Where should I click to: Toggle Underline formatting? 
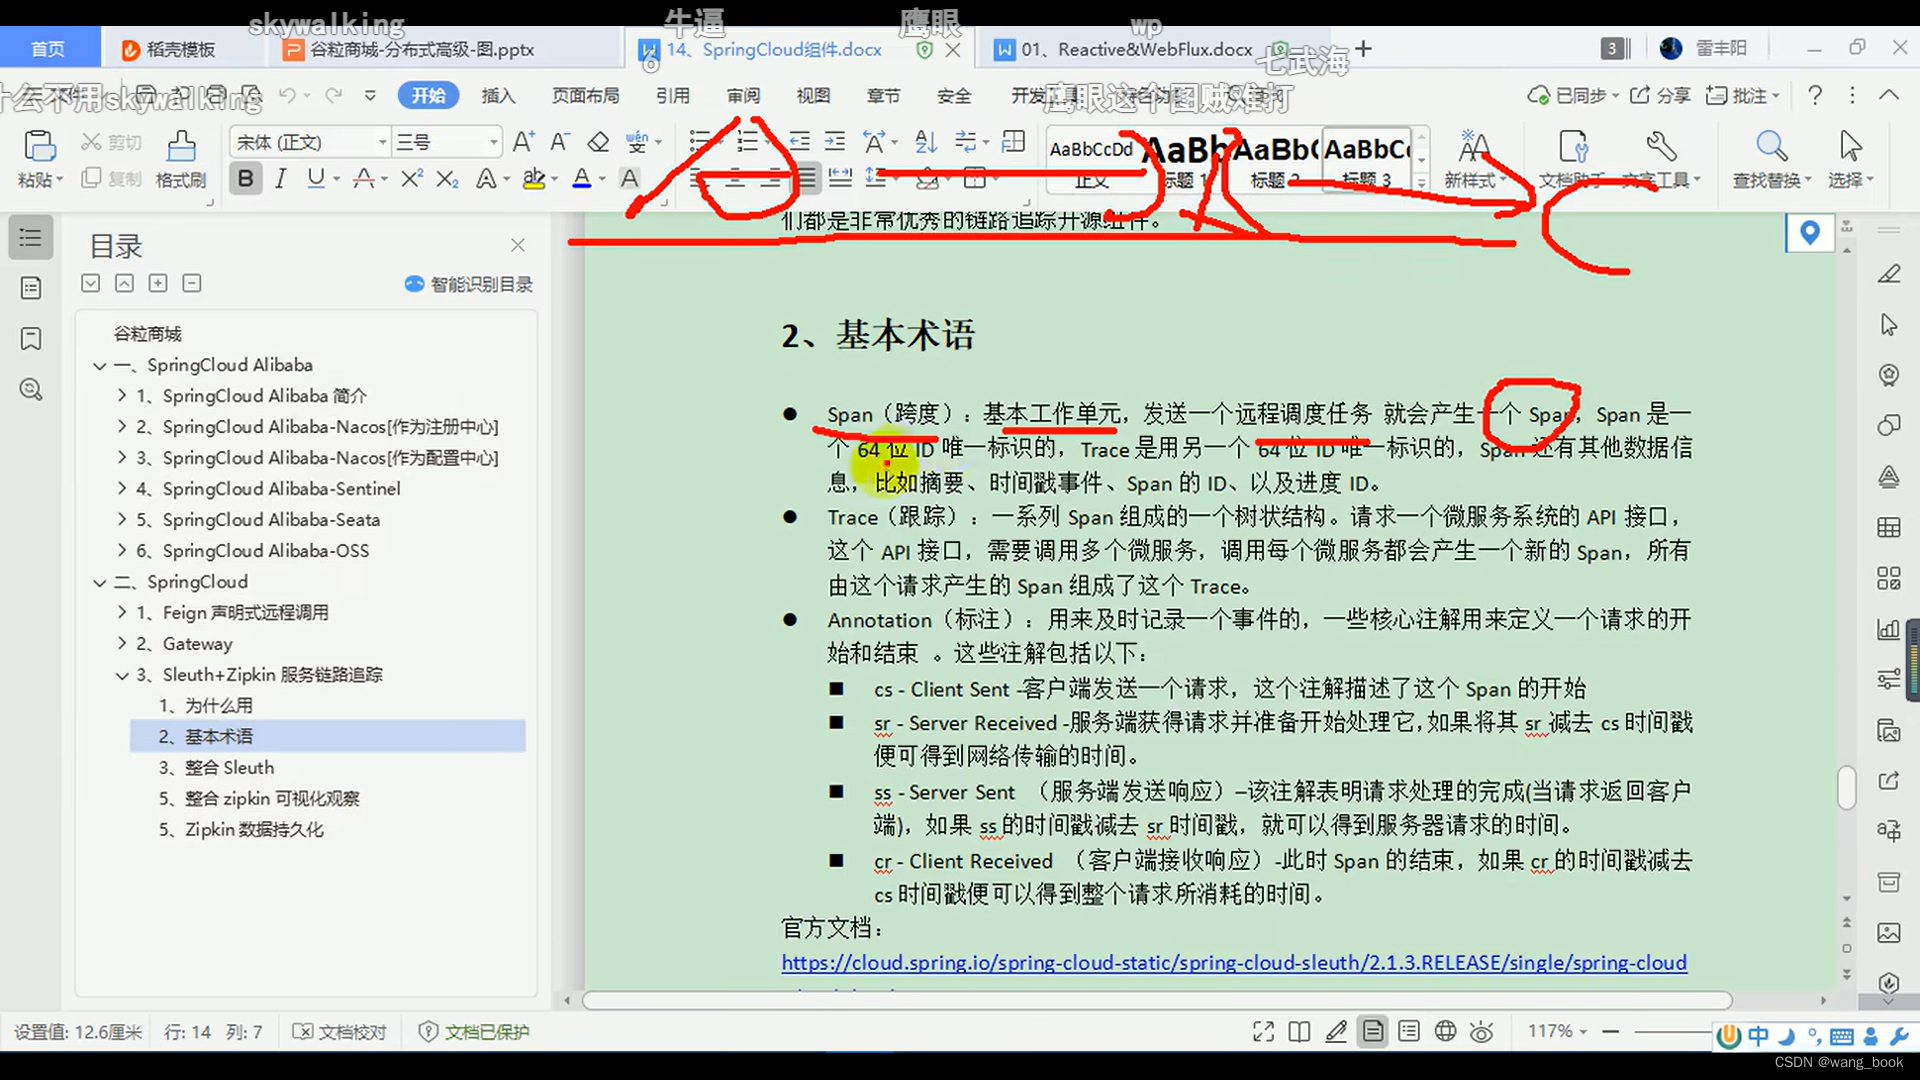pos(316,179)
